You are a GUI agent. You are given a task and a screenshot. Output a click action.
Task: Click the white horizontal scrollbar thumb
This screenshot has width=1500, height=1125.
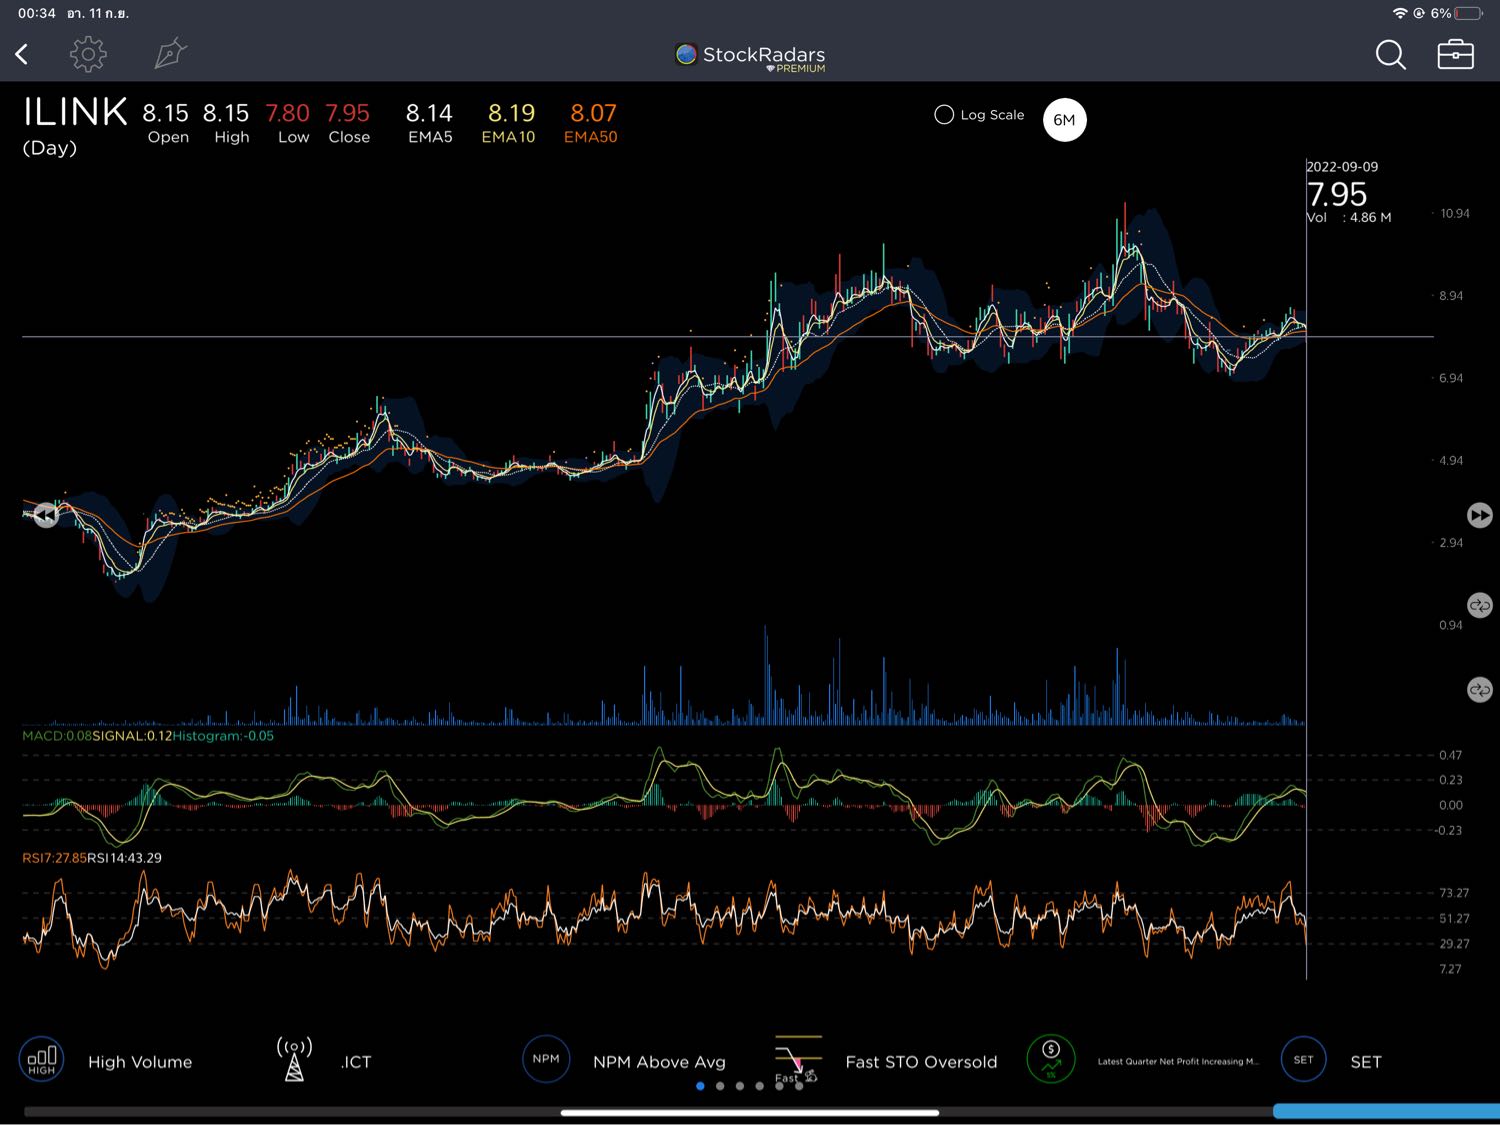750,1112
